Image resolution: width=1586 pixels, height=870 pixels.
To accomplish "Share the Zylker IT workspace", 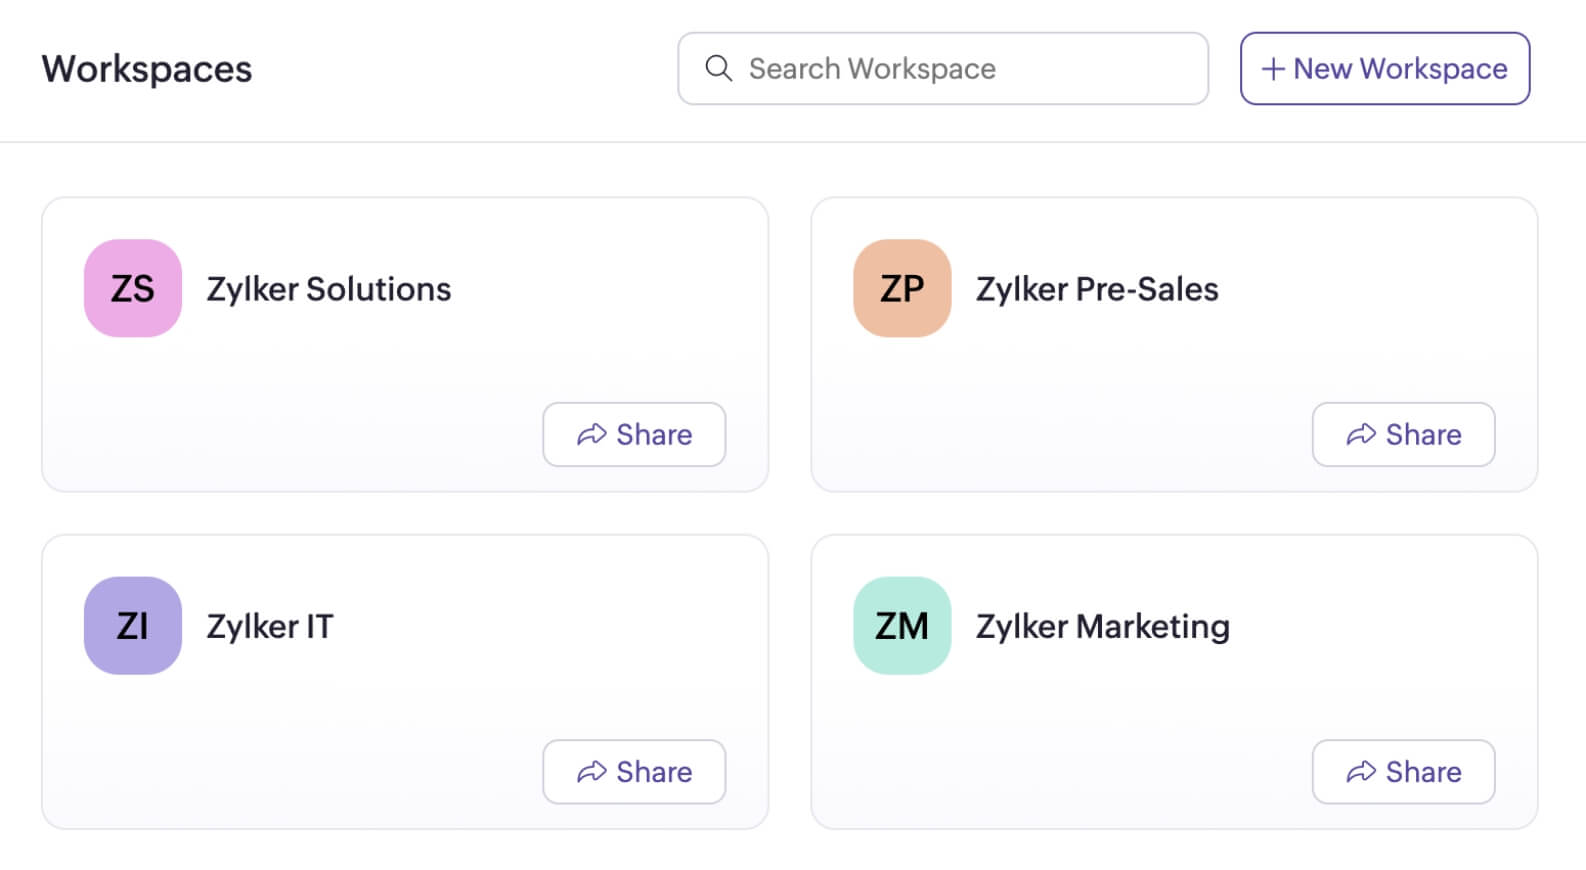I will point(634,772).
